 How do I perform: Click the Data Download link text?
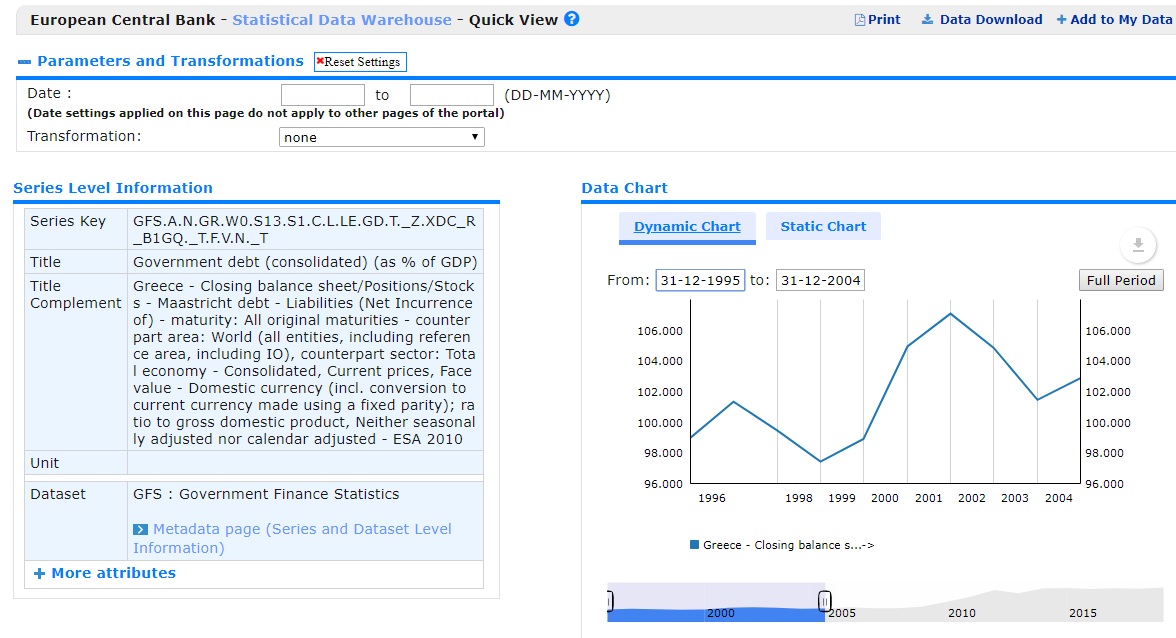[991, 19]
